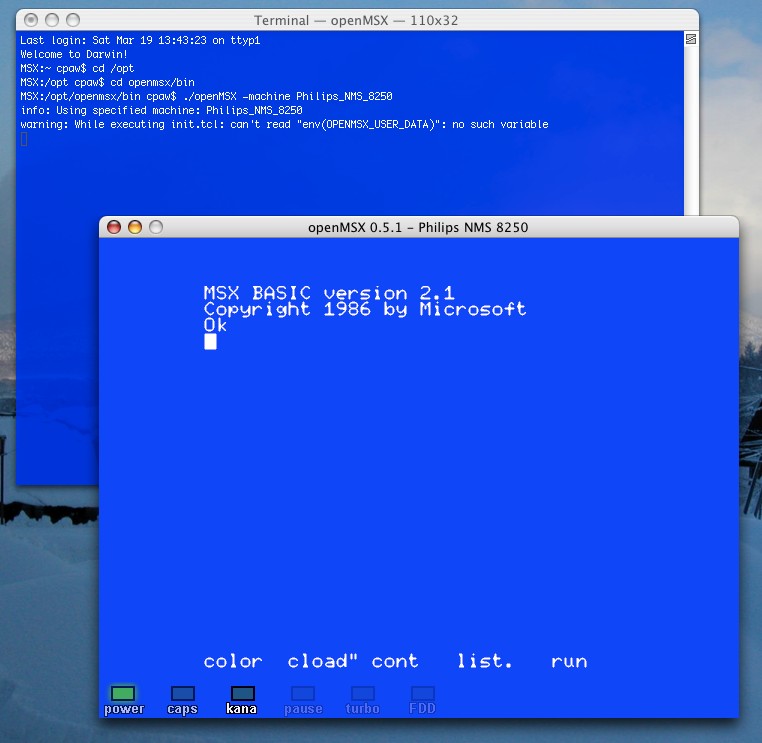Click the green power LED indicator

click(123, 693)
